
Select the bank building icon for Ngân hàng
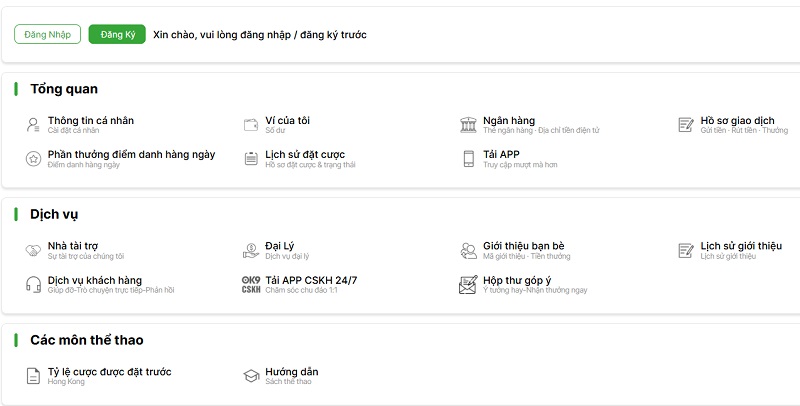tap(468, 125)
